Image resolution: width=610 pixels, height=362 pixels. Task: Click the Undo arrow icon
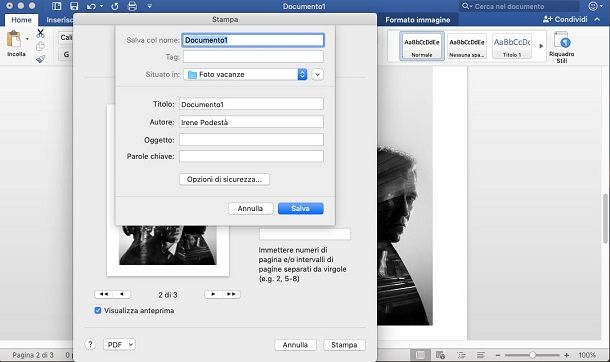point(91,6)
